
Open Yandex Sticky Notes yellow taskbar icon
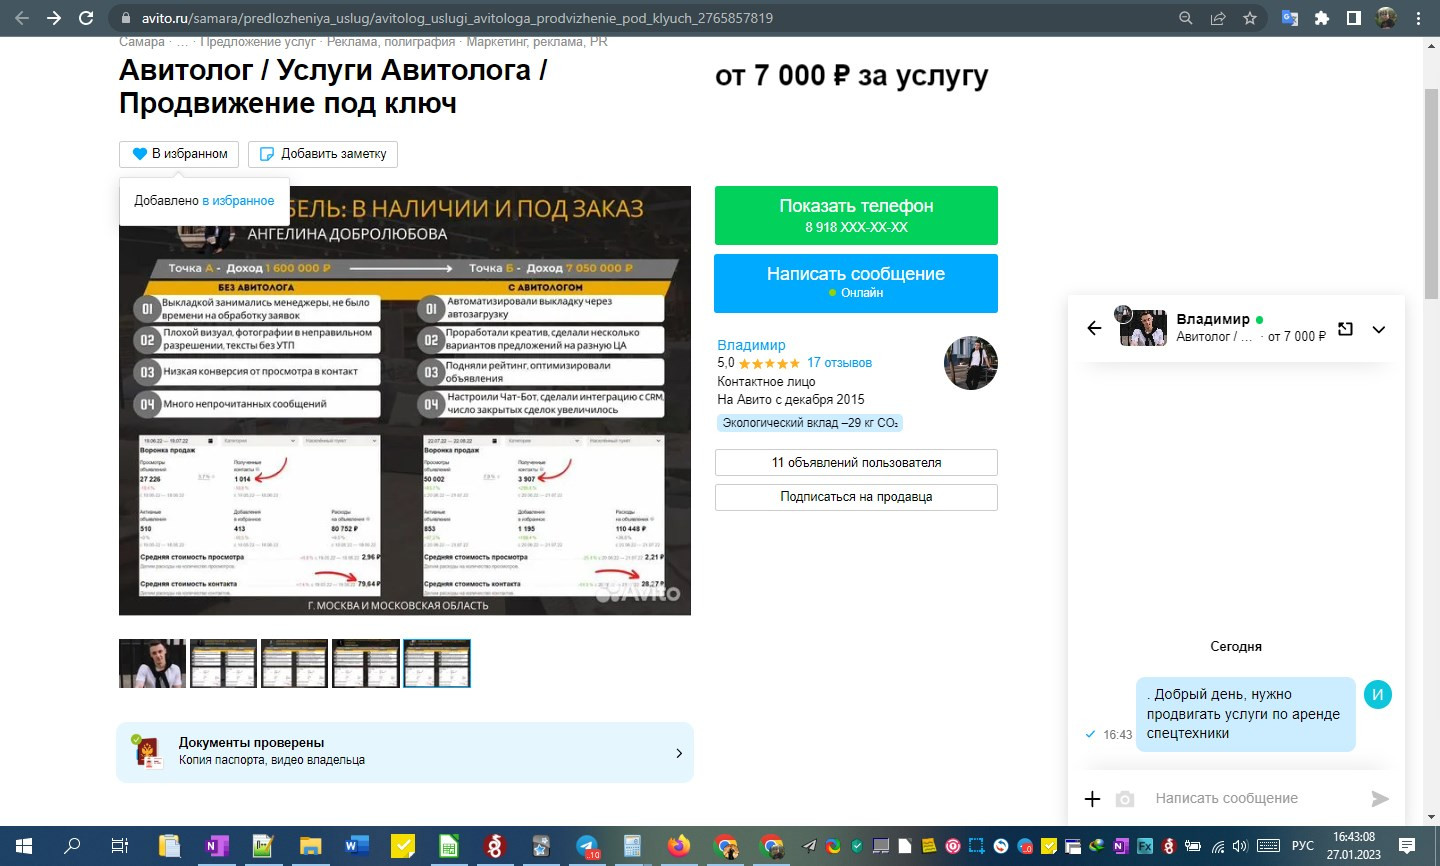pyautogui.click(x=403, y=846)
